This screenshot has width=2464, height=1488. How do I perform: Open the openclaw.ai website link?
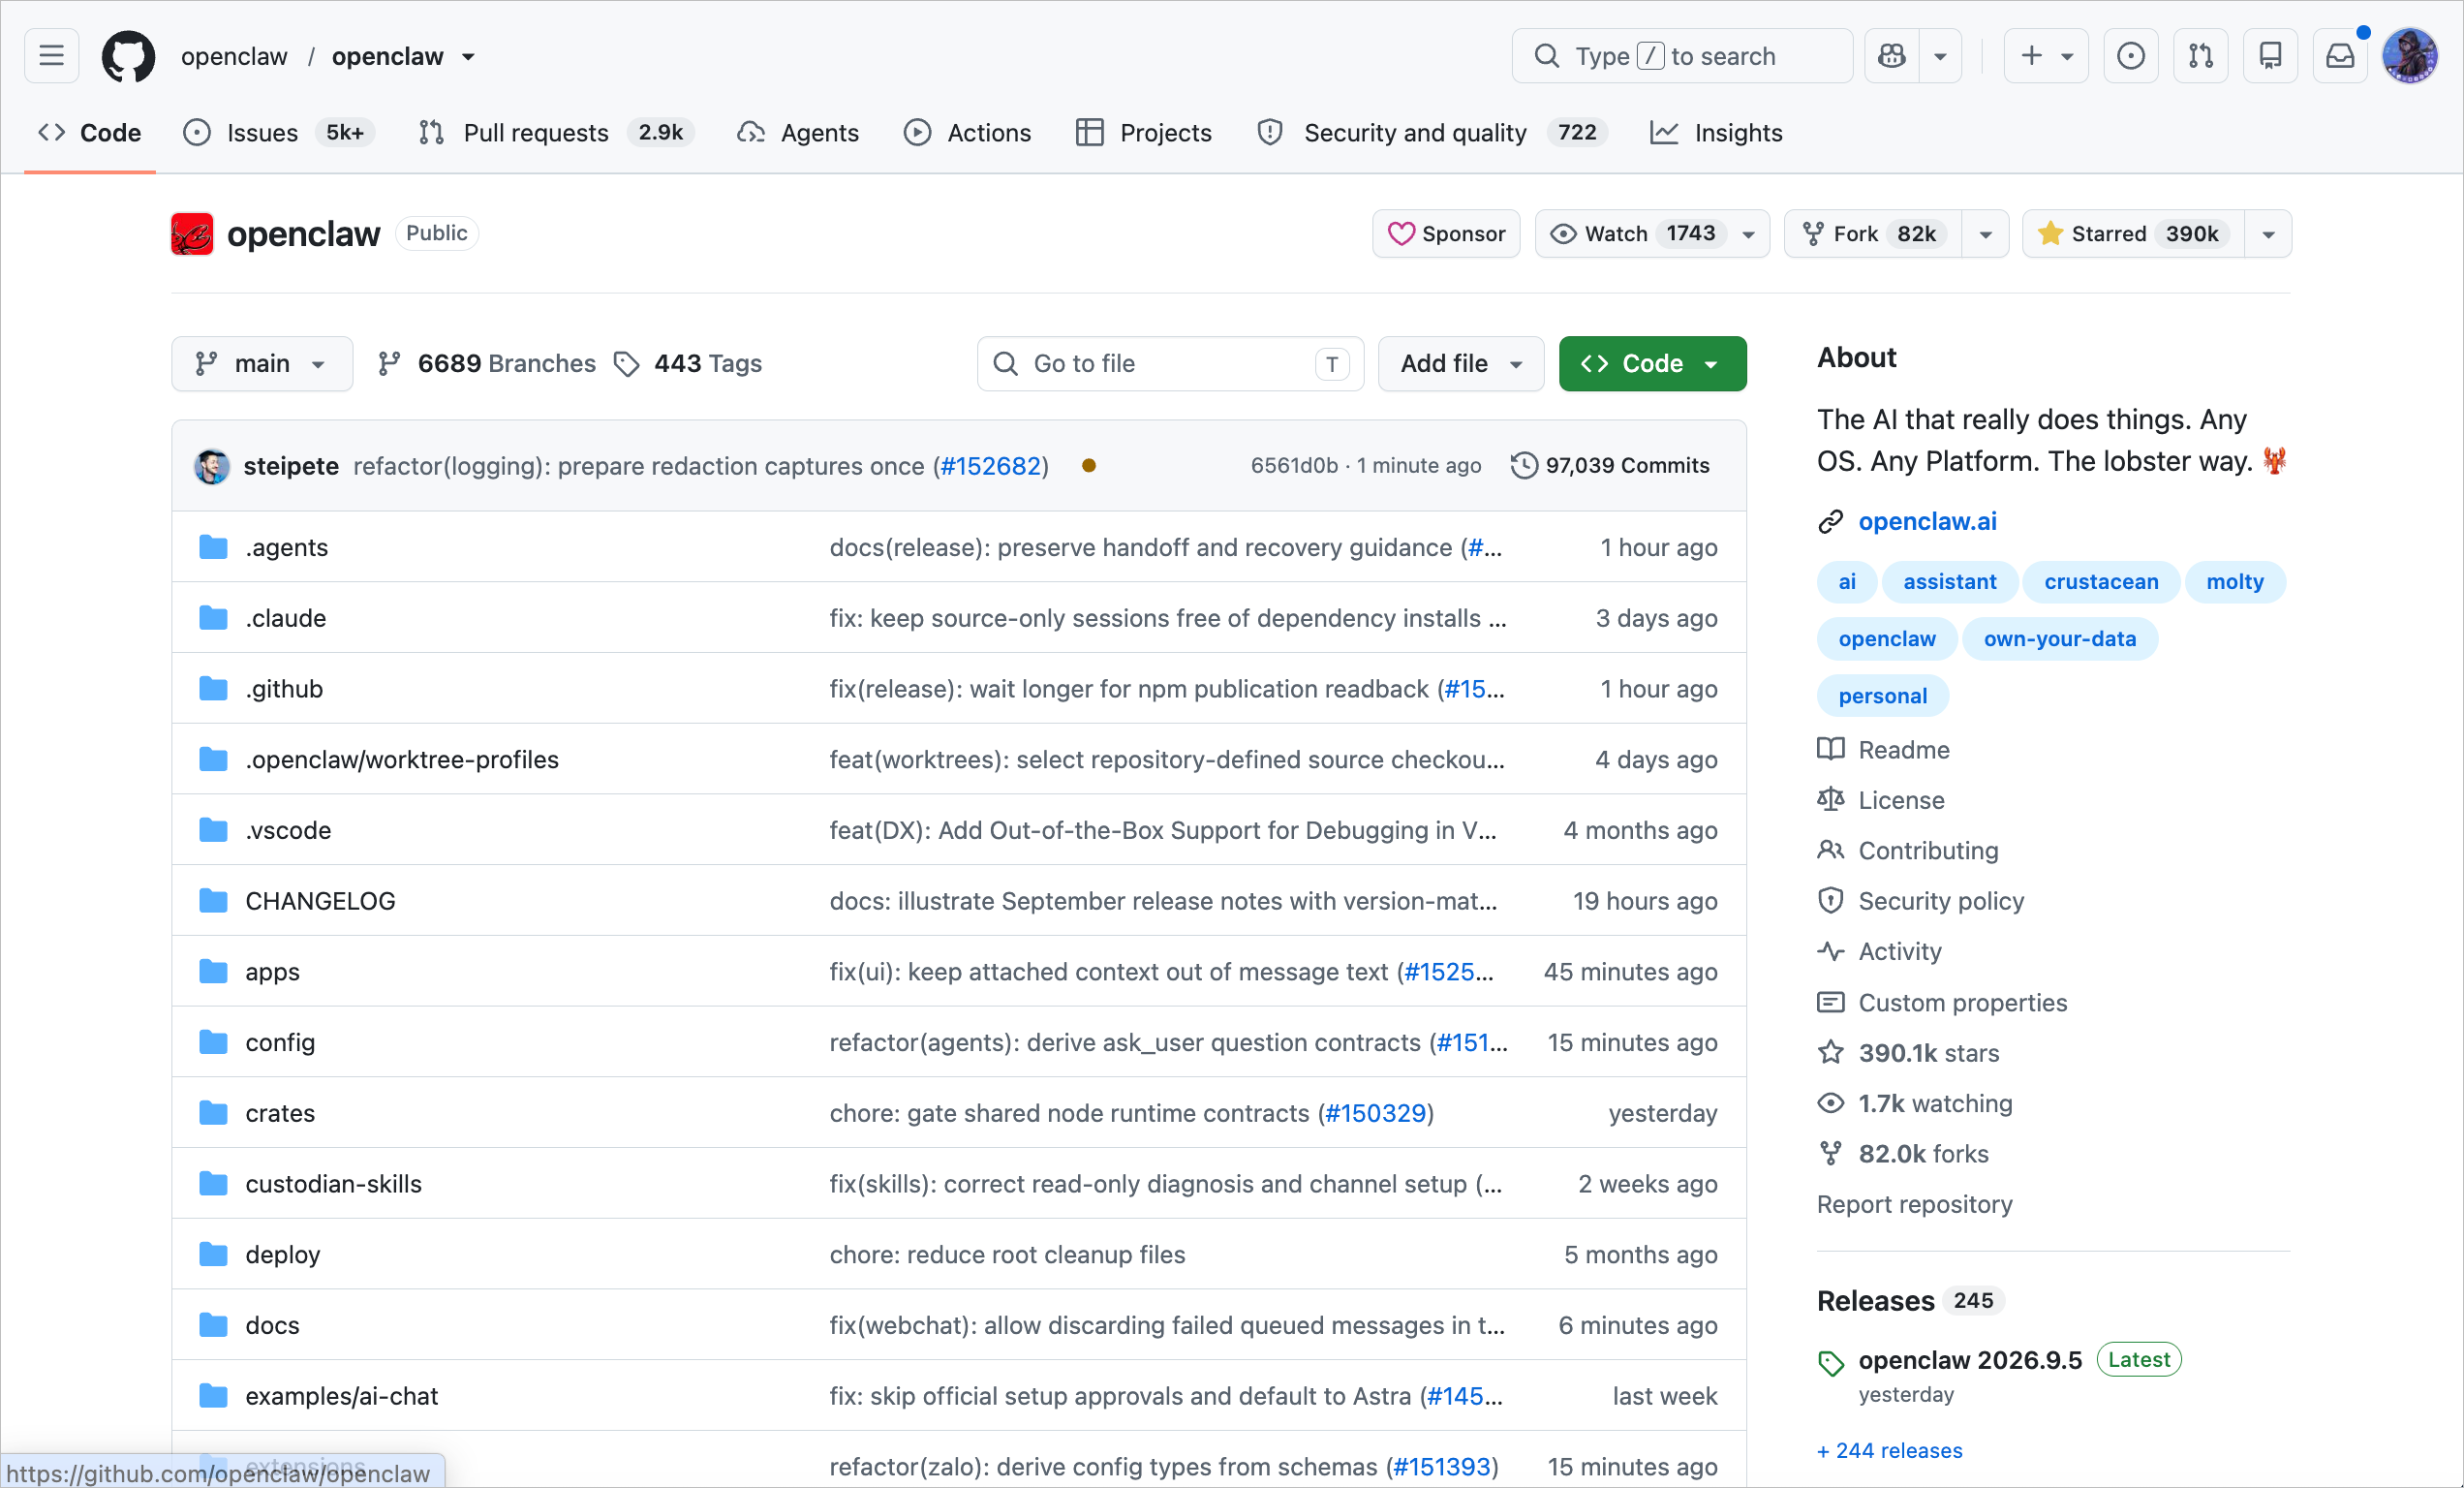click(1928, 522)
